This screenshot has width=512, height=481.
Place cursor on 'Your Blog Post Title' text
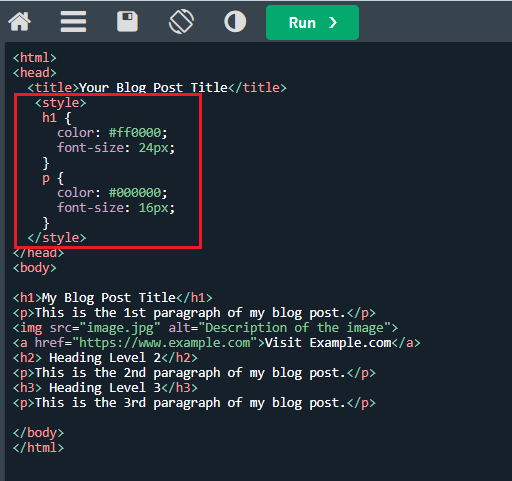(x=153, y=88)
